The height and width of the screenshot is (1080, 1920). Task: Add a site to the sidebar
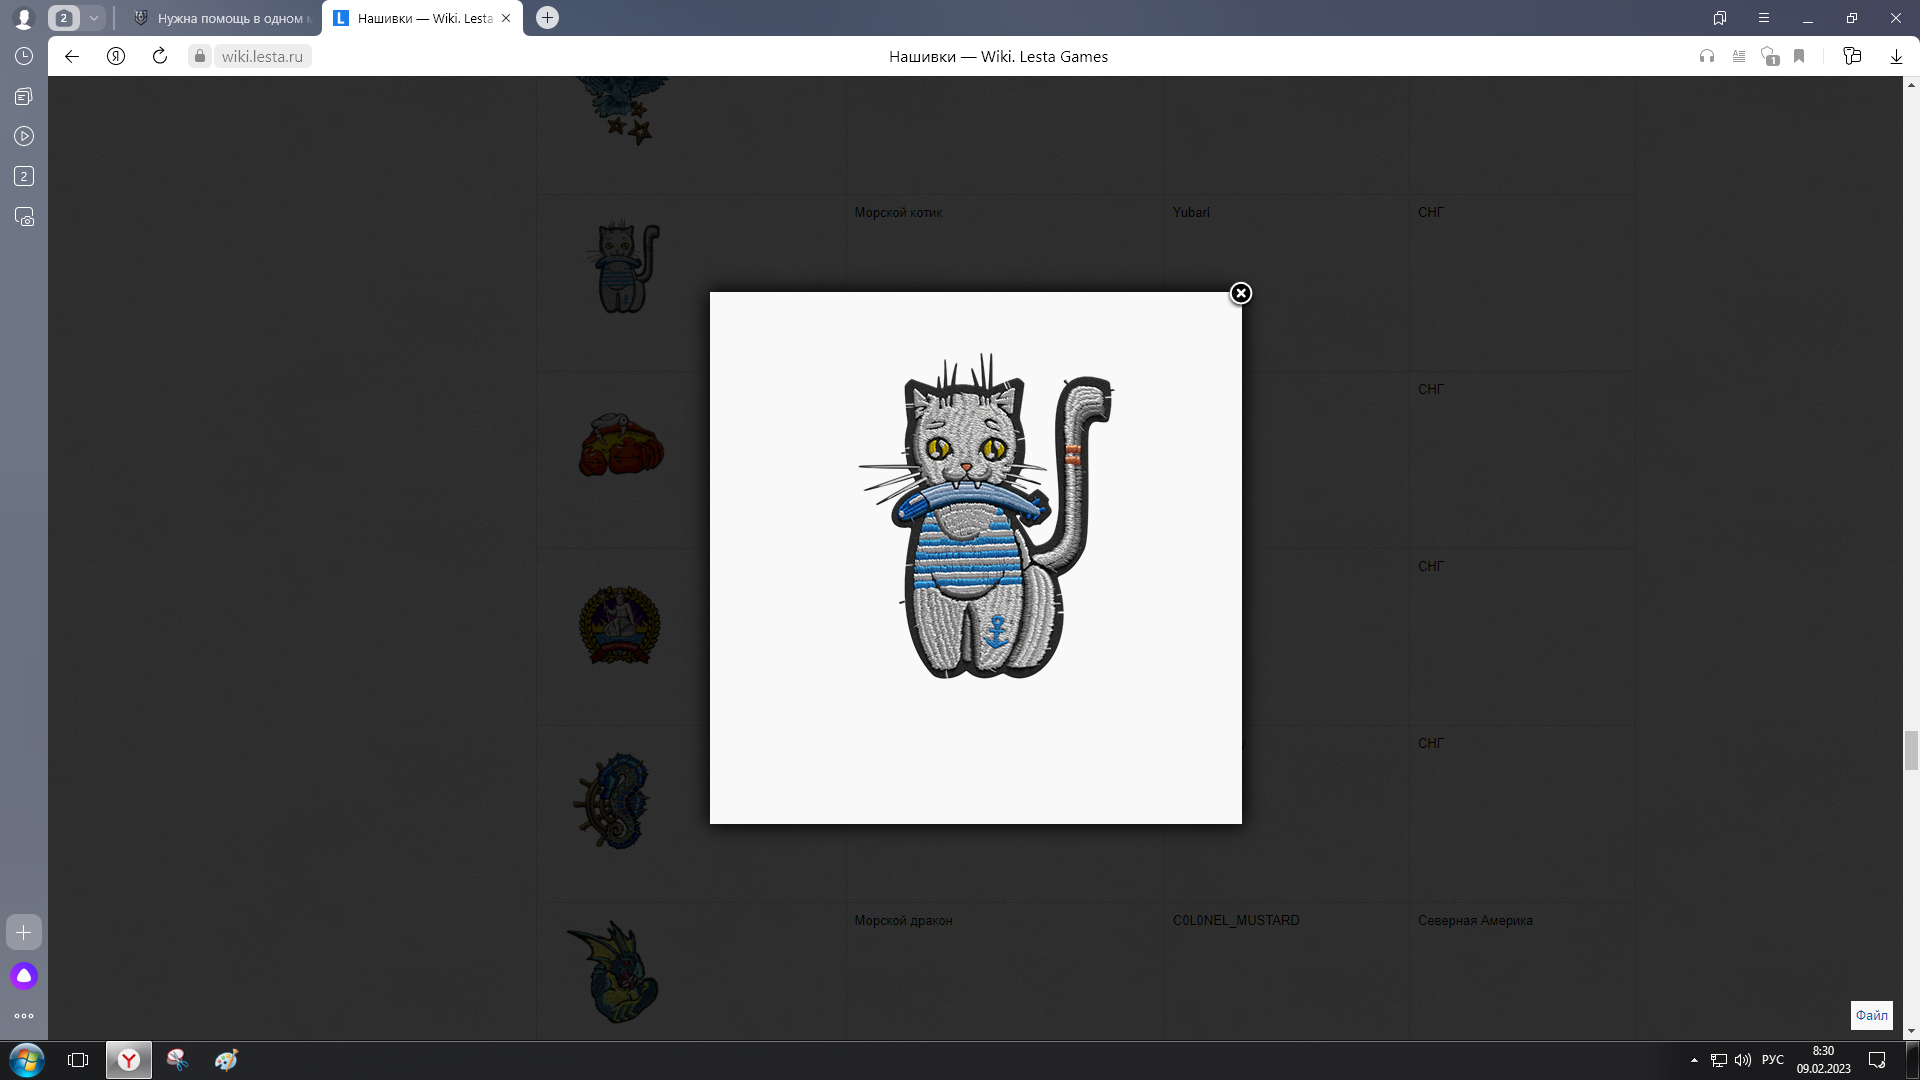(24, 932)
